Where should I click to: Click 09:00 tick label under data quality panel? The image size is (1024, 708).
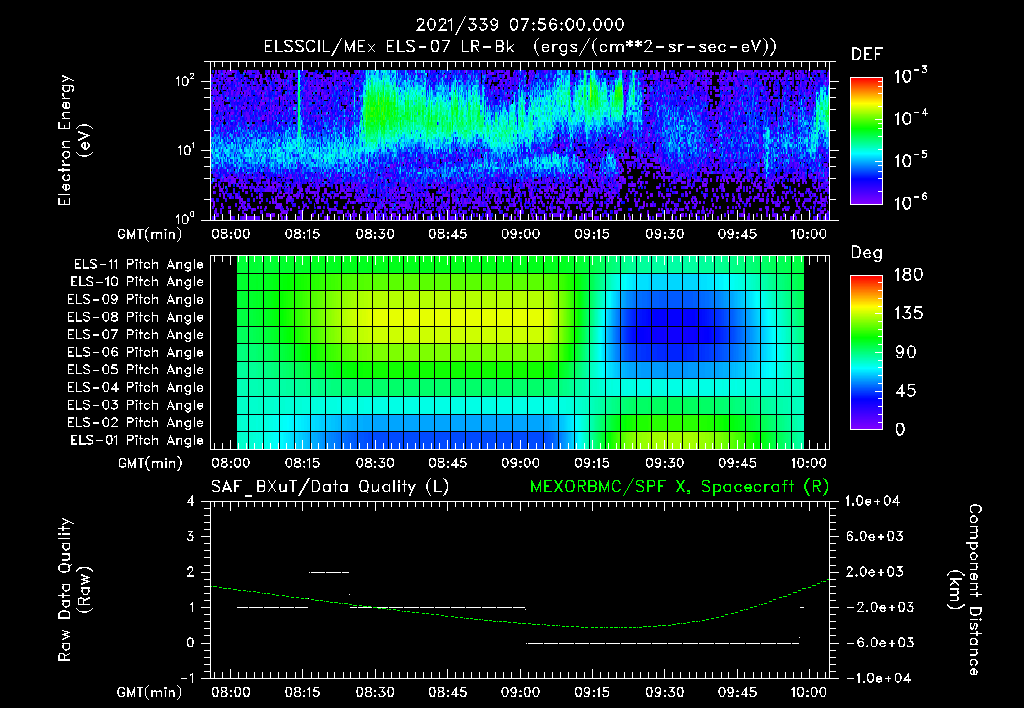click(520, 692)
